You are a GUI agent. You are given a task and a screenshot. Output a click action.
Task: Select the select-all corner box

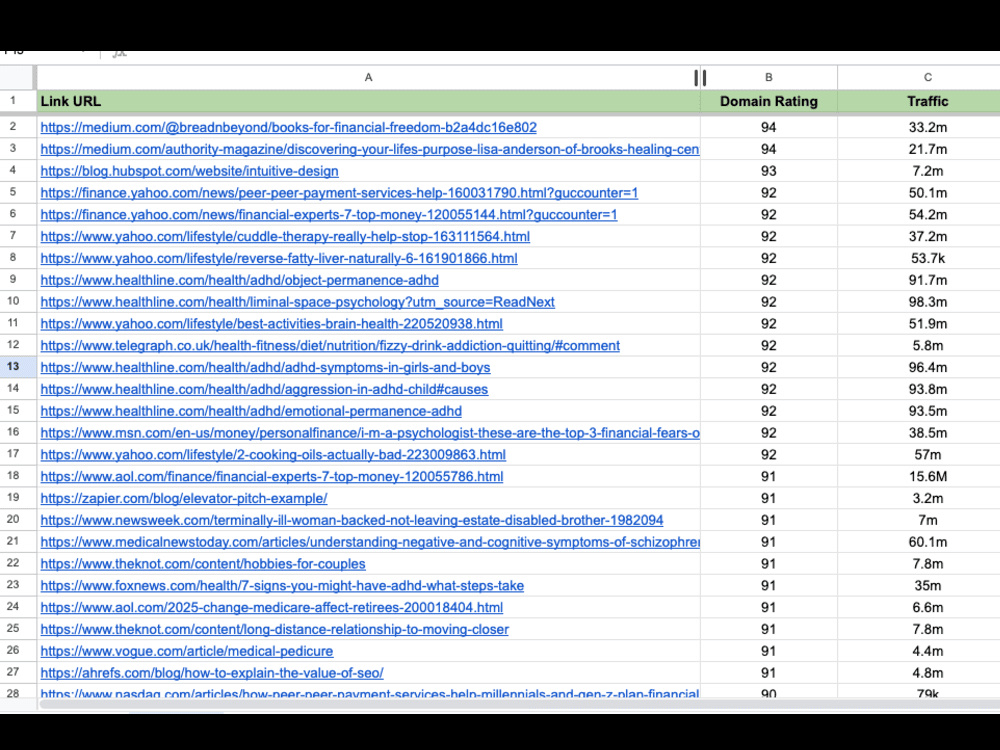pyautogui.click(x=17, y=77)
